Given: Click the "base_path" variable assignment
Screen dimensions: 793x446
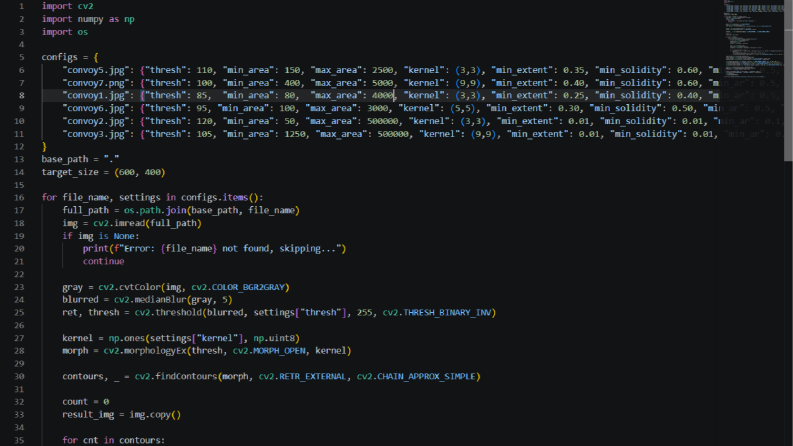Looking at the screenshot, I should [x=80, y=159].
